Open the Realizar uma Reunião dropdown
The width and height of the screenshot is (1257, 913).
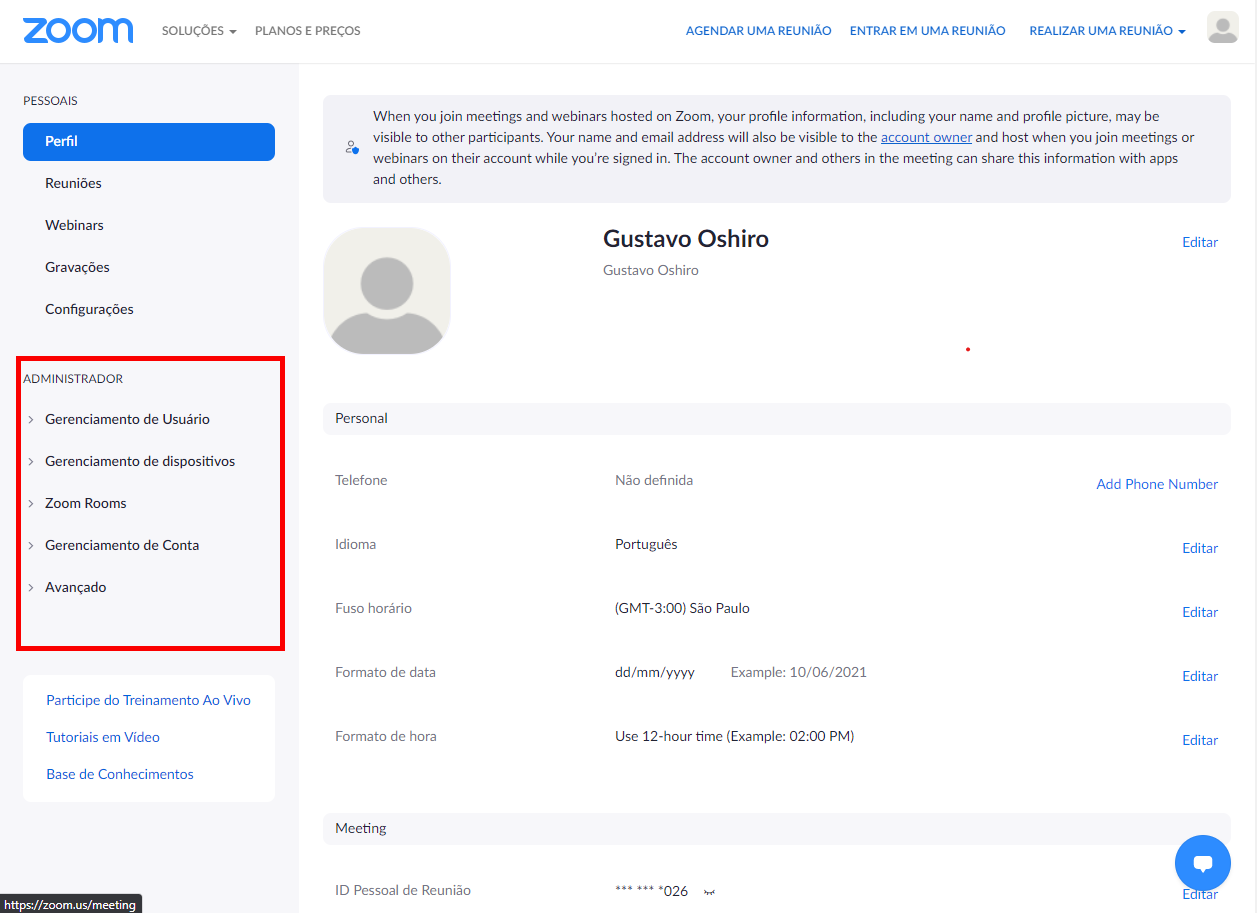point(1107,31)
